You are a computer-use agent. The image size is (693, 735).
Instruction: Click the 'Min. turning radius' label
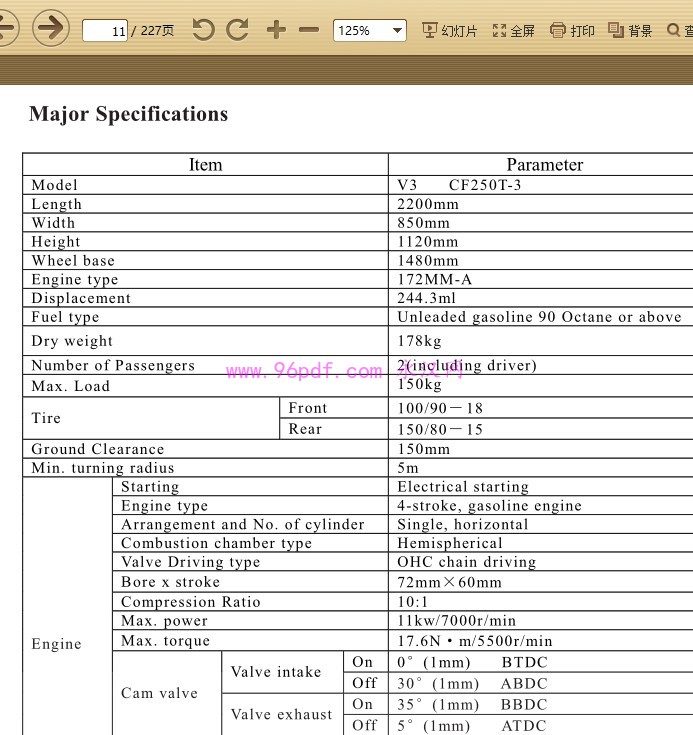(x=103, y=468)
